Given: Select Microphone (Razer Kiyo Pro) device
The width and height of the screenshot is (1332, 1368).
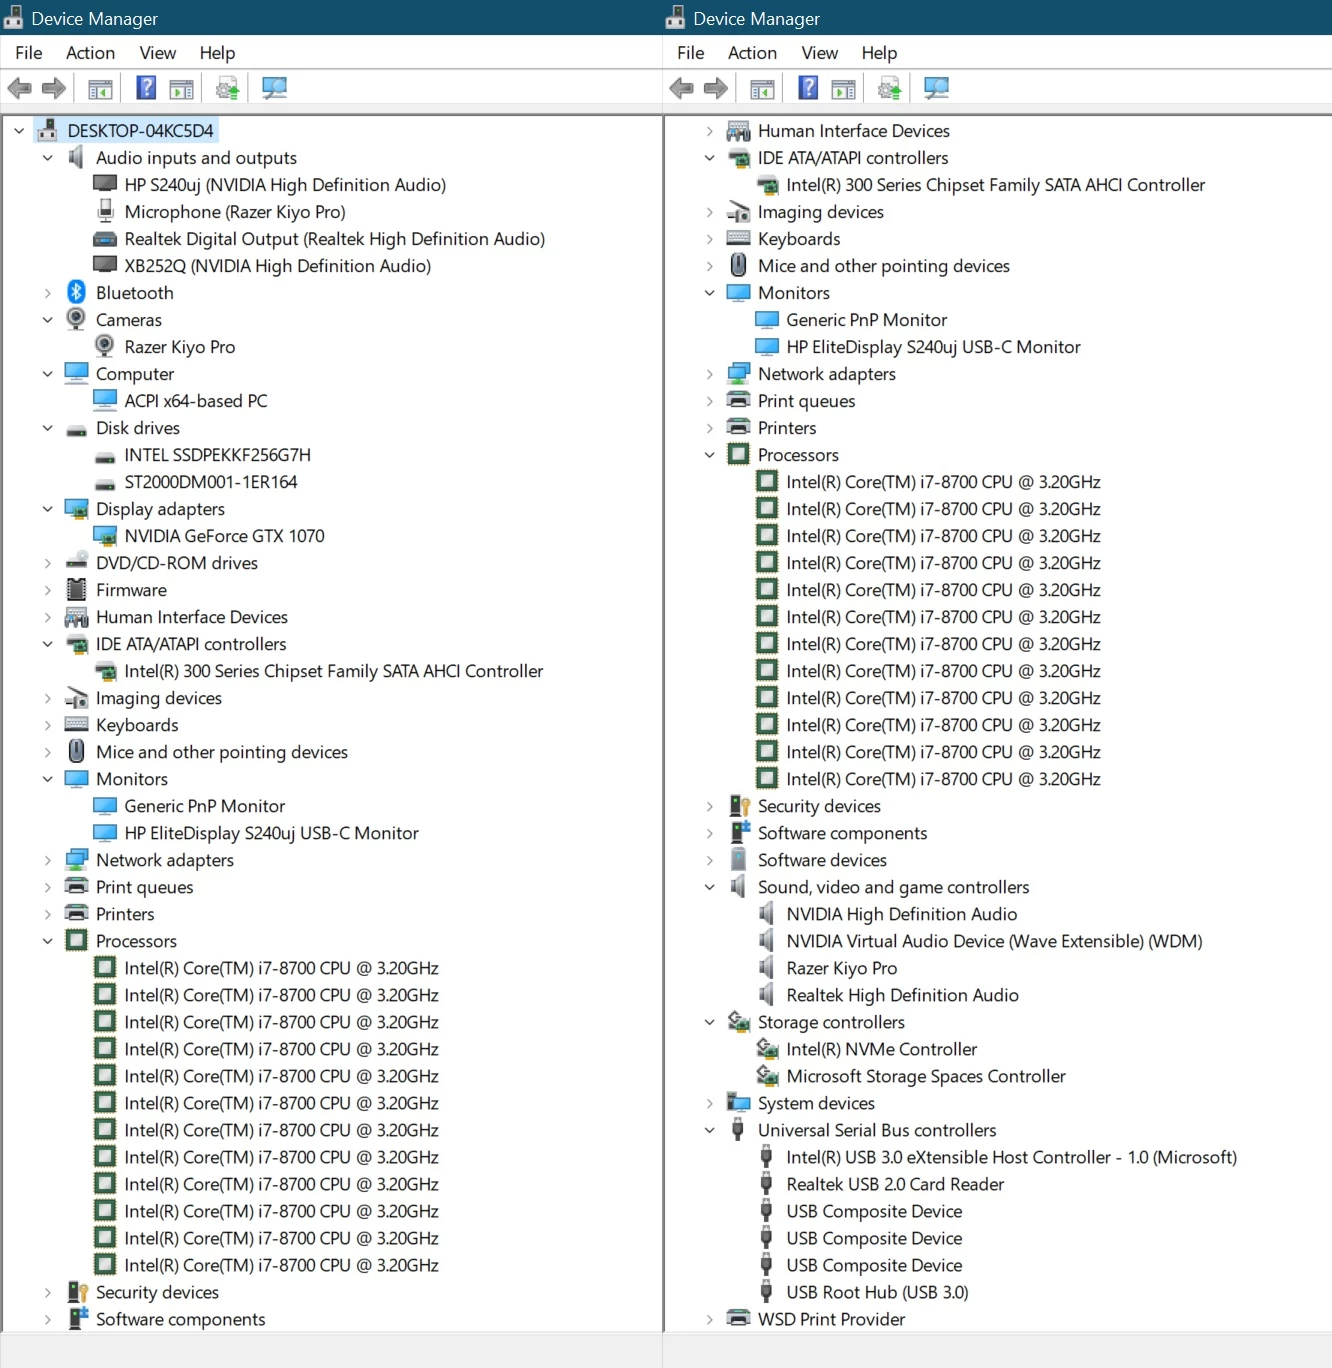Looking at the screenshot, I should (x=235, y=211).
